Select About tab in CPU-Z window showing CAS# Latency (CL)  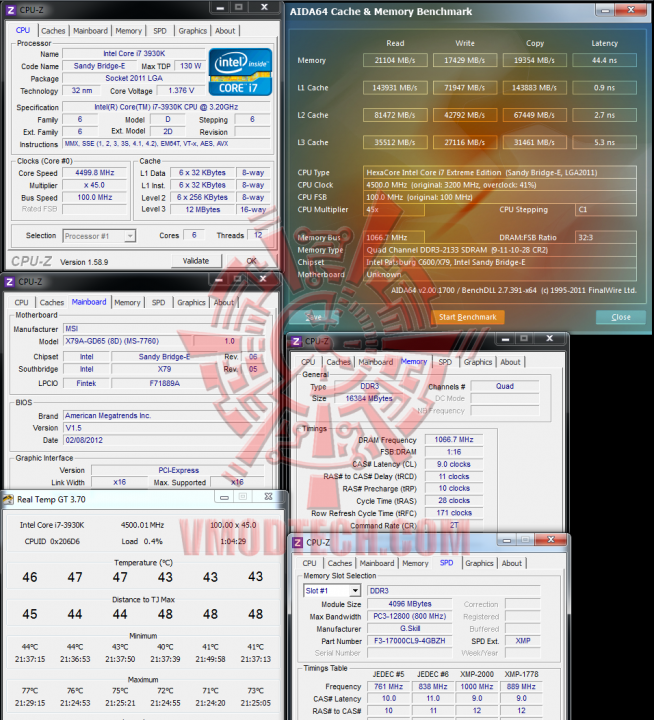(x=510, y=362)
